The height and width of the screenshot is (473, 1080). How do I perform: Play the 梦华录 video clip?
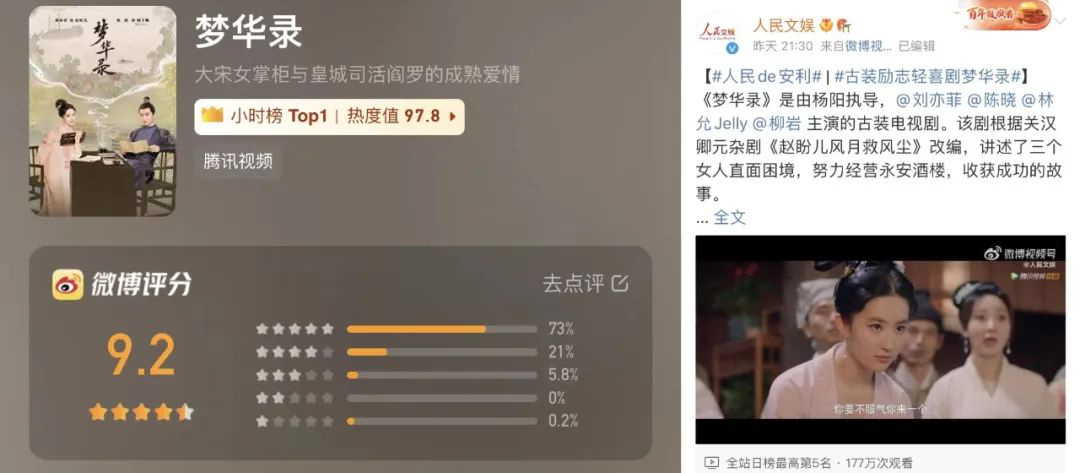point(880,339)
